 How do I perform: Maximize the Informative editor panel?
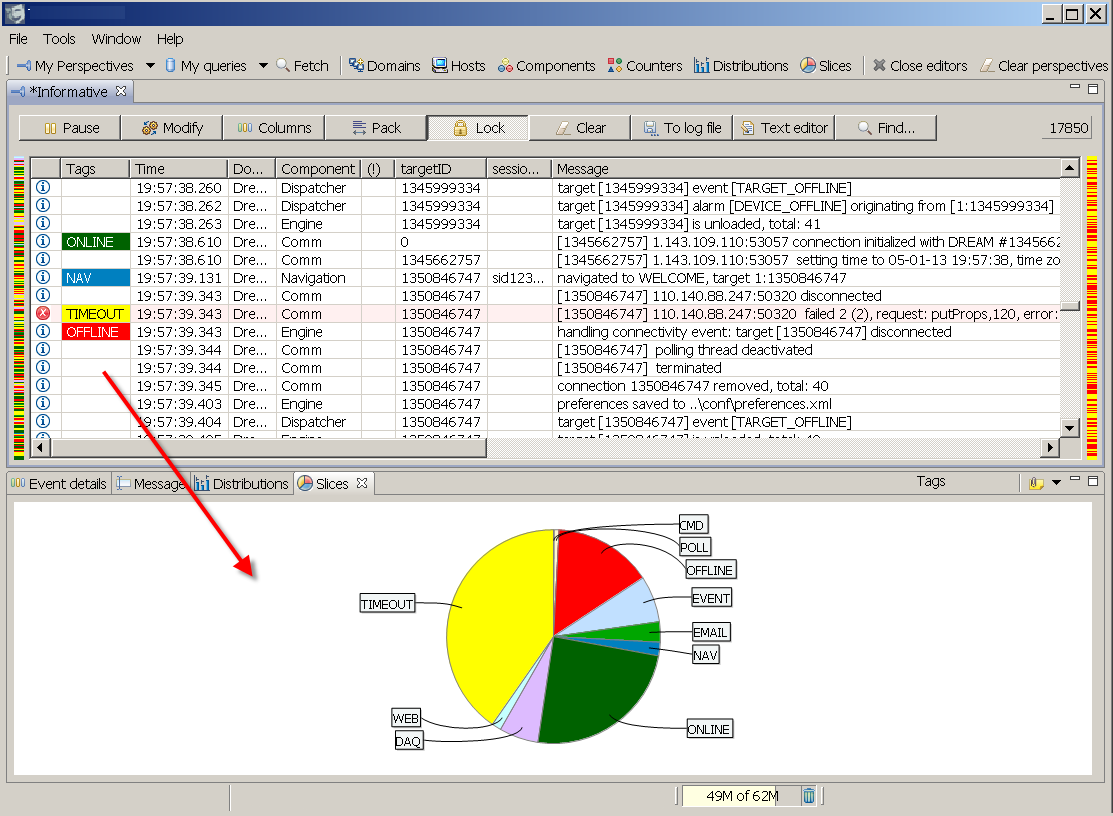1093,89
